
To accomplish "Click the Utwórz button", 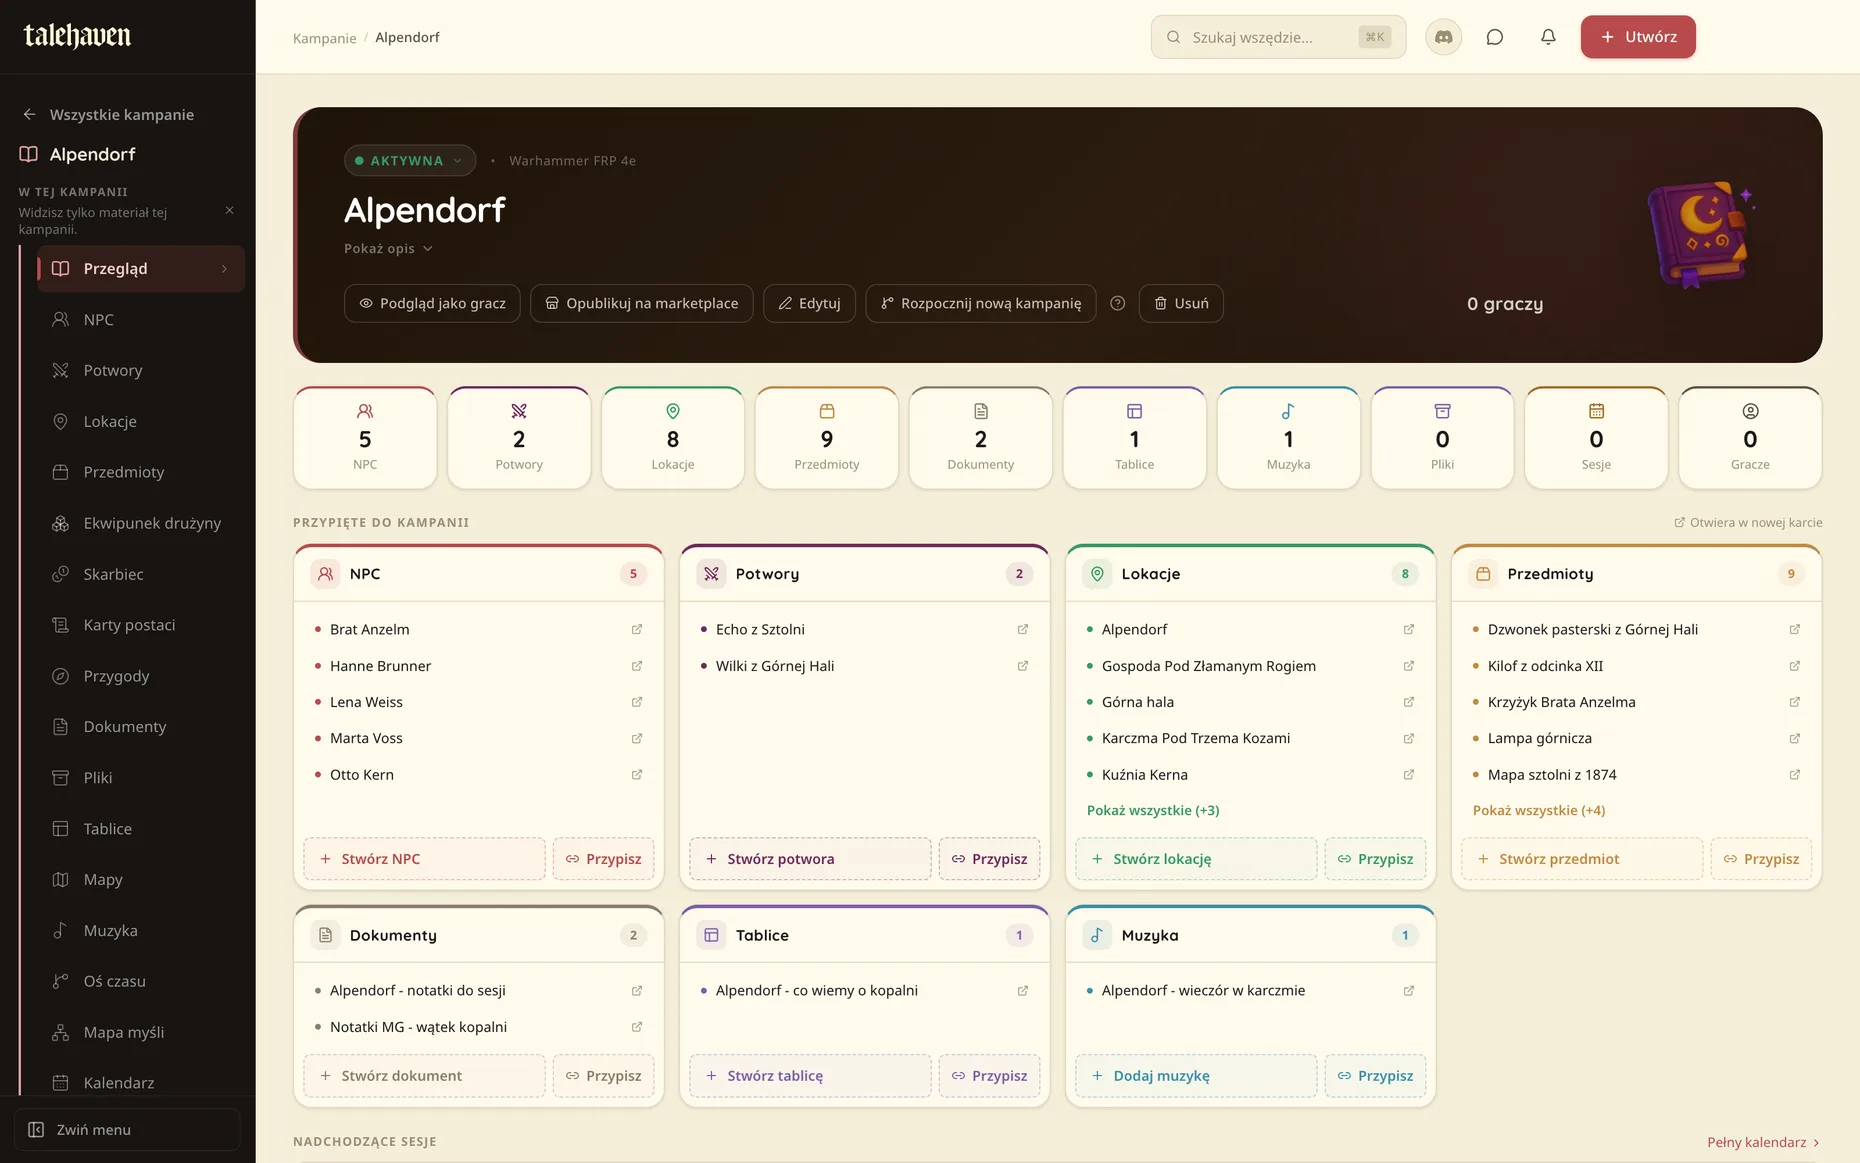I will click(x=1638, y=37).
